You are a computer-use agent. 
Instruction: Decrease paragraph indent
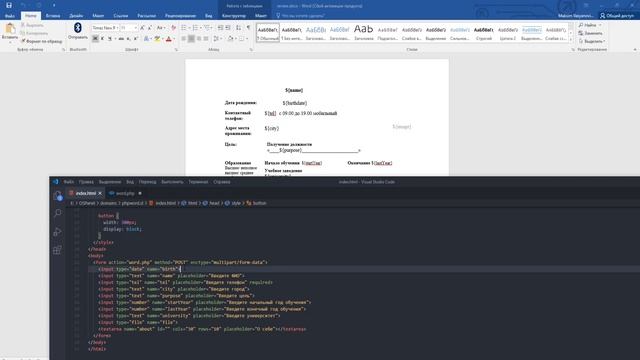pos(220,28)
